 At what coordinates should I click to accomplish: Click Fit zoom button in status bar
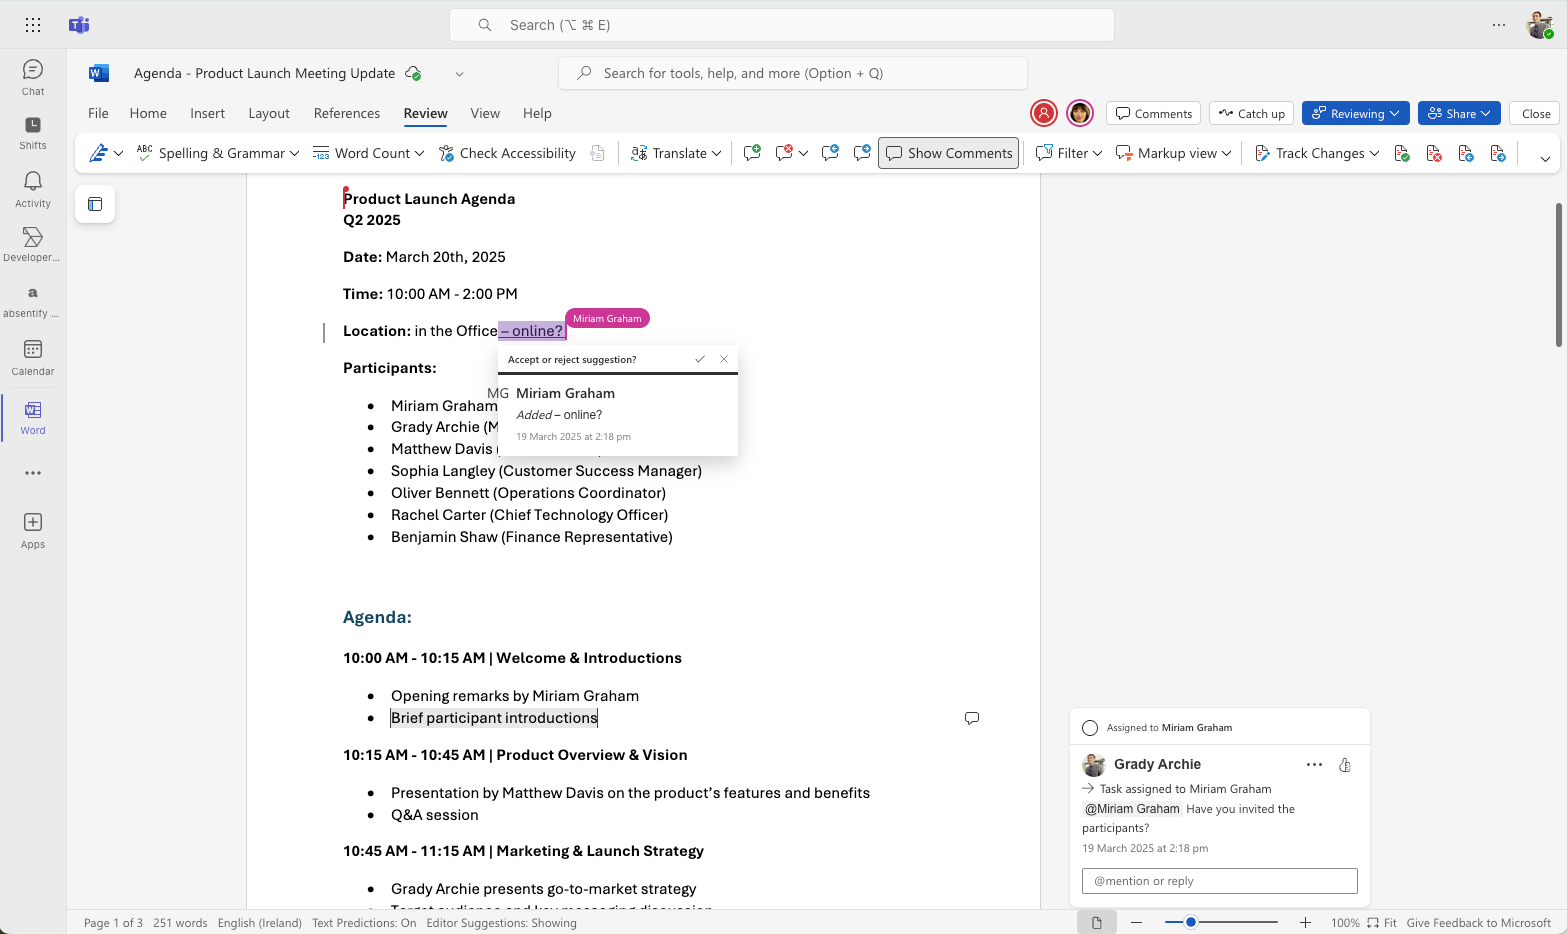pyautogui.click(x=1382, y=923)
